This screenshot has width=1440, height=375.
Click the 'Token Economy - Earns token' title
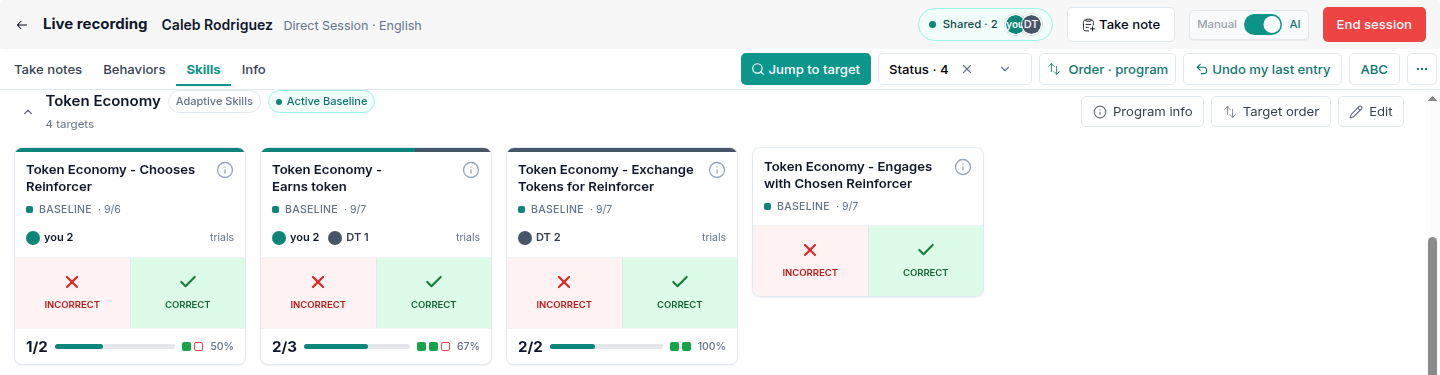[x=327, y=178]
